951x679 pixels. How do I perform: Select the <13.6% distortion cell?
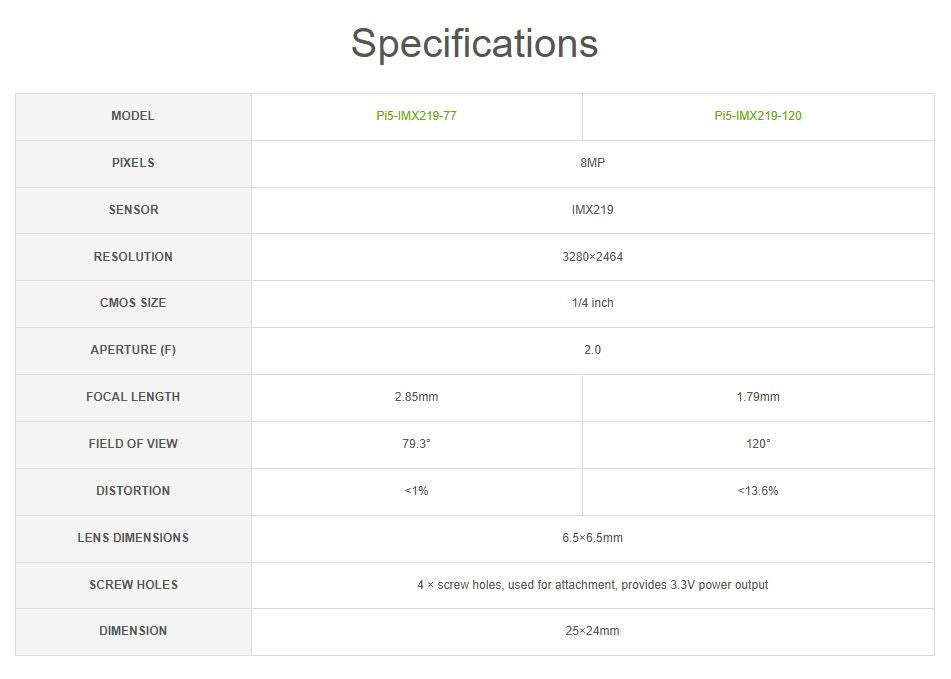click(757, 491)
